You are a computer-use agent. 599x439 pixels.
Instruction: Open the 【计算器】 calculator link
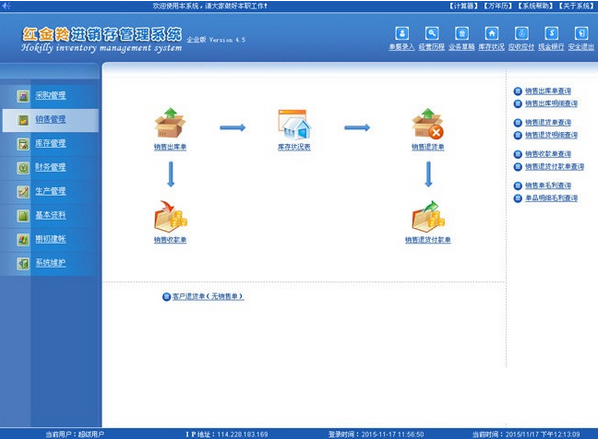click(462, 6)
